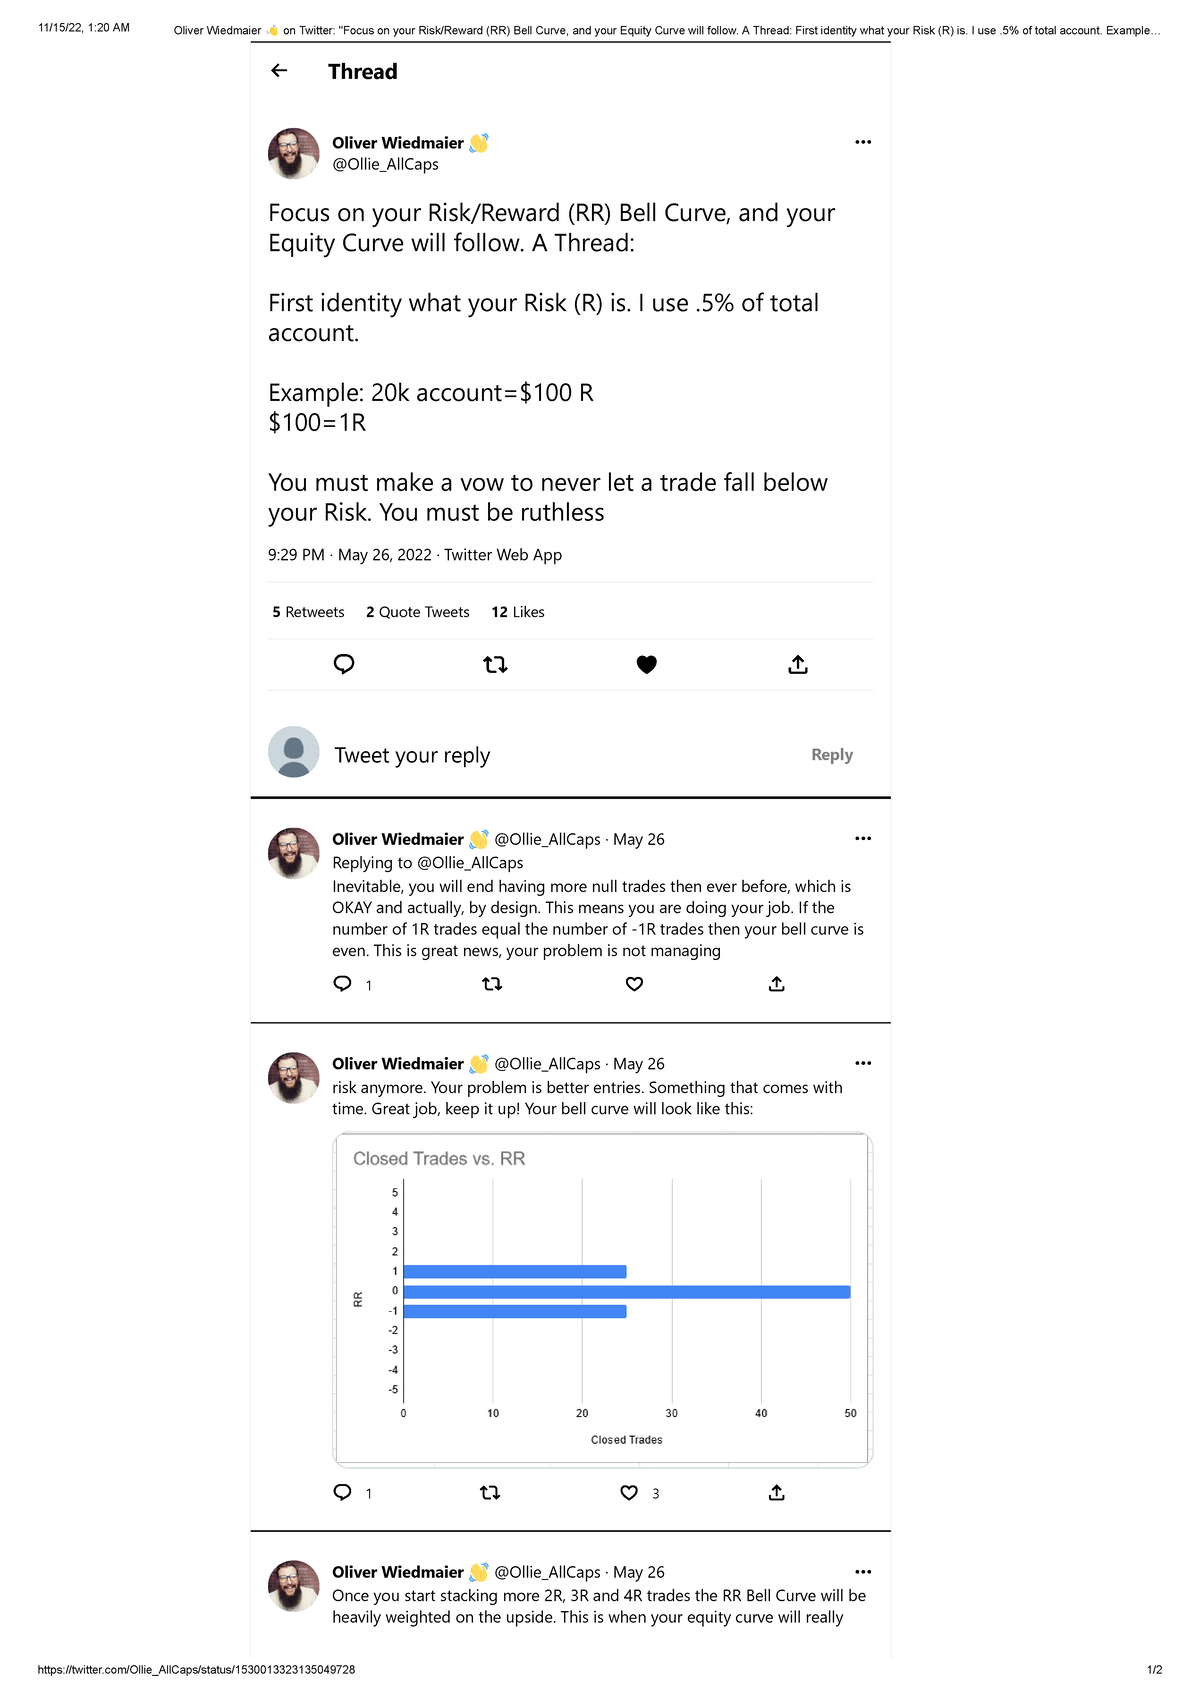The height and width of the screenshot is (1698, 1200).
Task: Click the retweet icon on the main tweet
Action: [496, 664]
